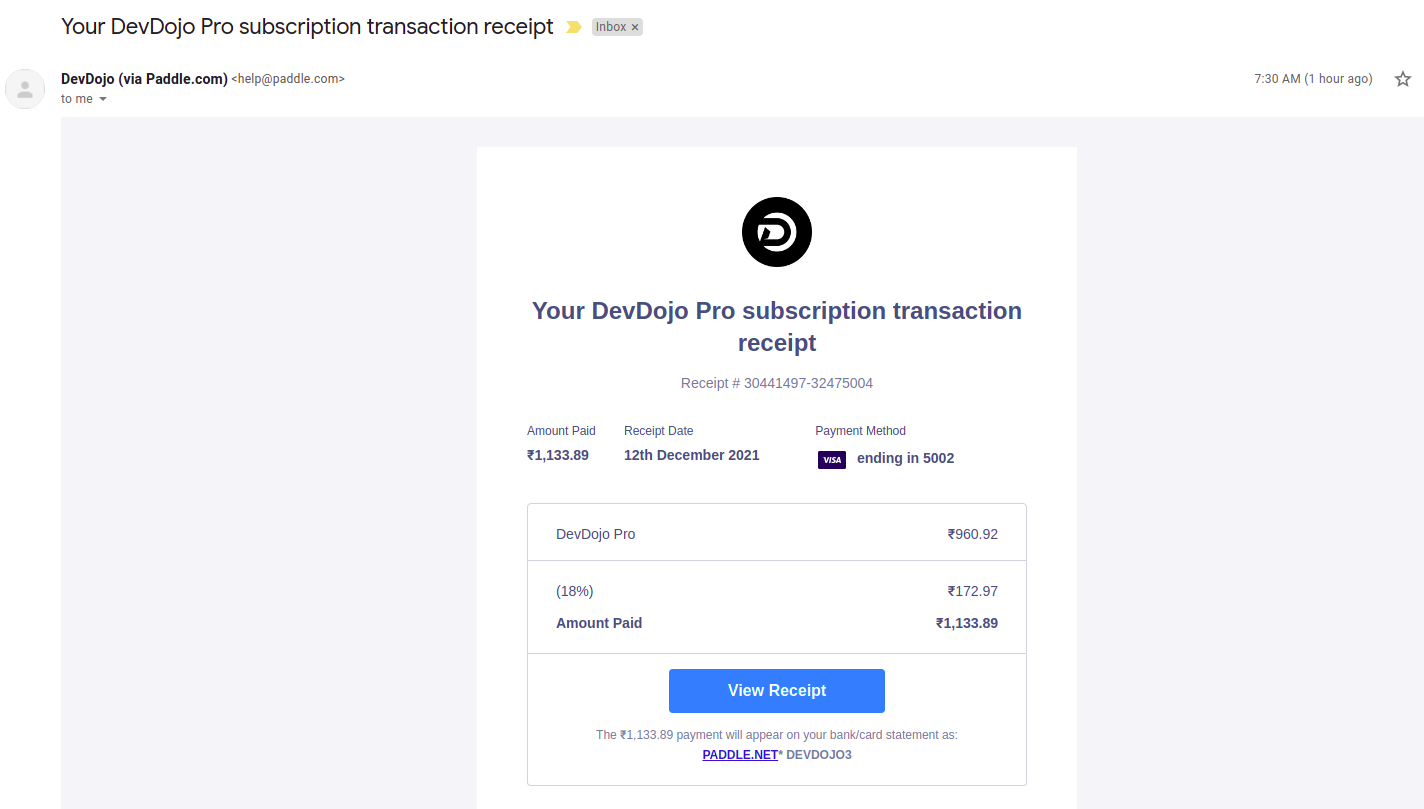1424x809 pixels.
Task: Star this email from DevDojo
Action: [x=1403, y=79]
